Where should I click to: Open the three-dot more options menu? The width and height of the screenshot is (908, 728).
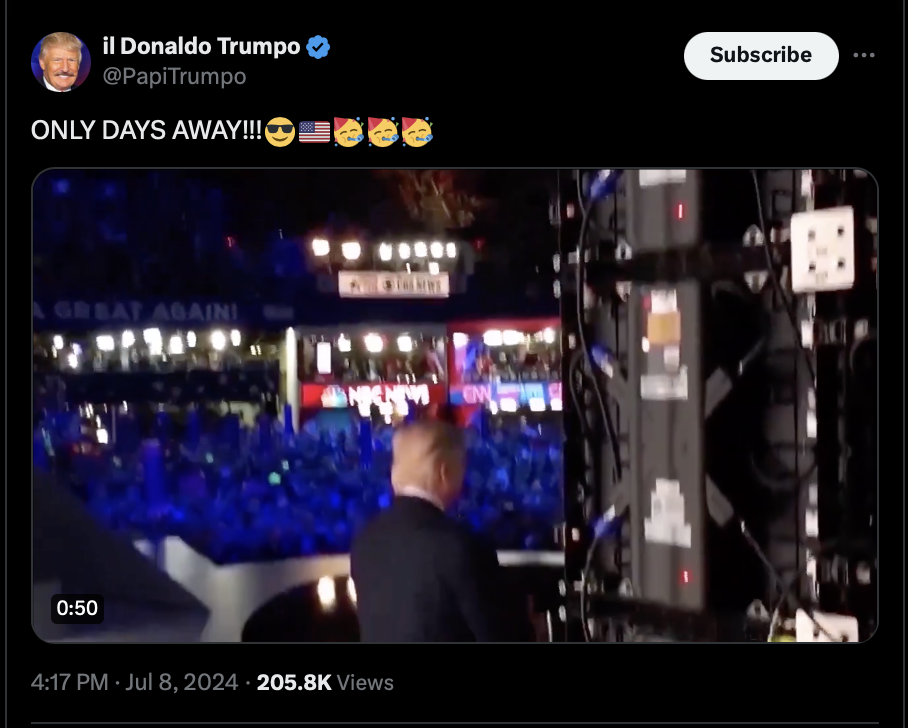(864, 55)
